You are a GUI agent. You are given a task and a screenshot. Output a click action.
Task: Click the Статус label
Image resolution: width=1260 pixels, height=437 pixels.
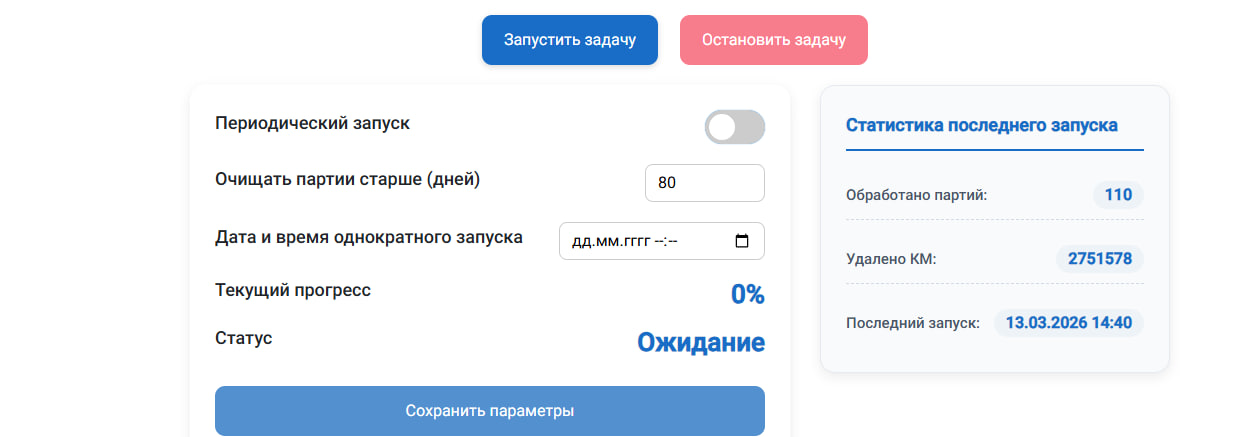pos(243,338)
